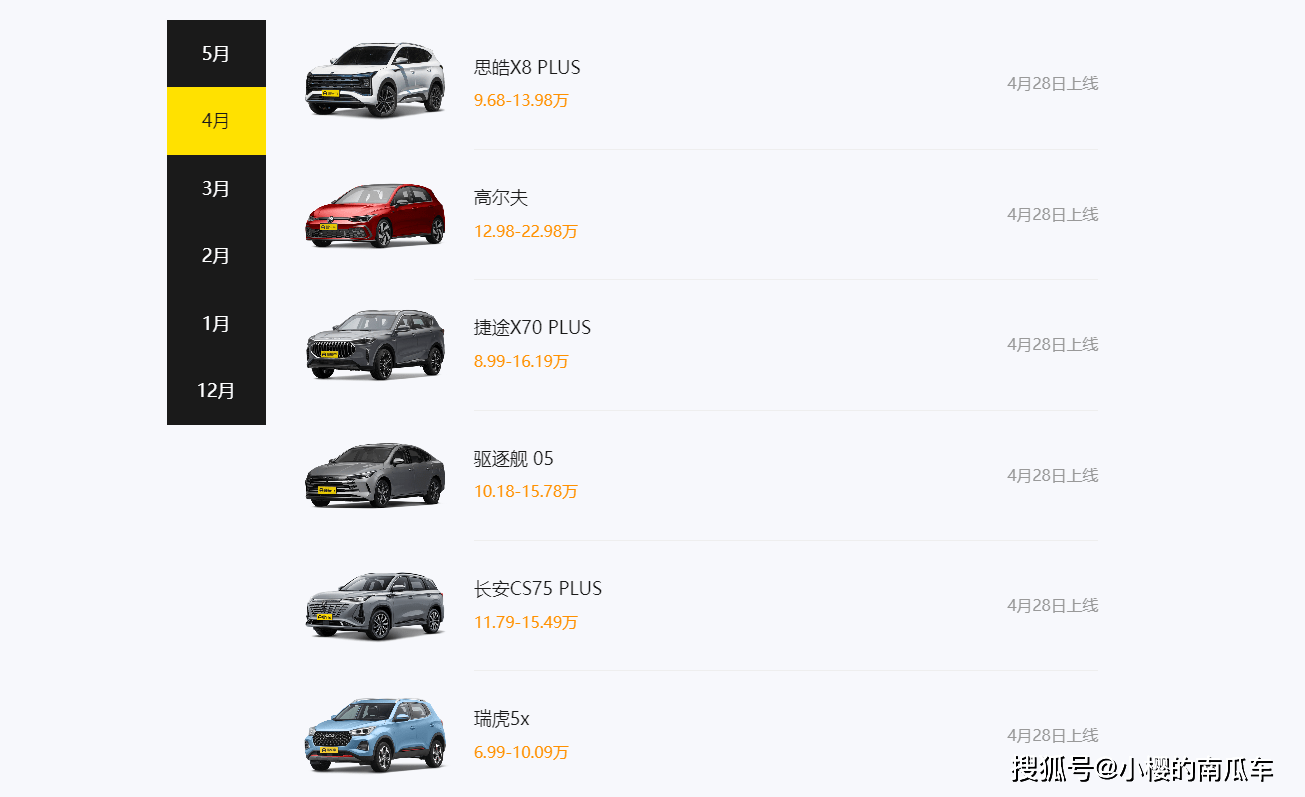Select the 5月 month tab
The width and height of the screenshot is (1305, 797).
[x=216, y=53]
